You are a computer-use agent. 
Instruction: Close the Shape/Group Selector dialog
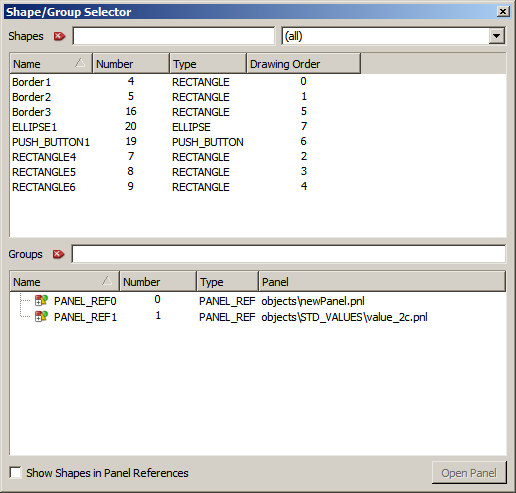pyautogui.click(x=503, y=12)
